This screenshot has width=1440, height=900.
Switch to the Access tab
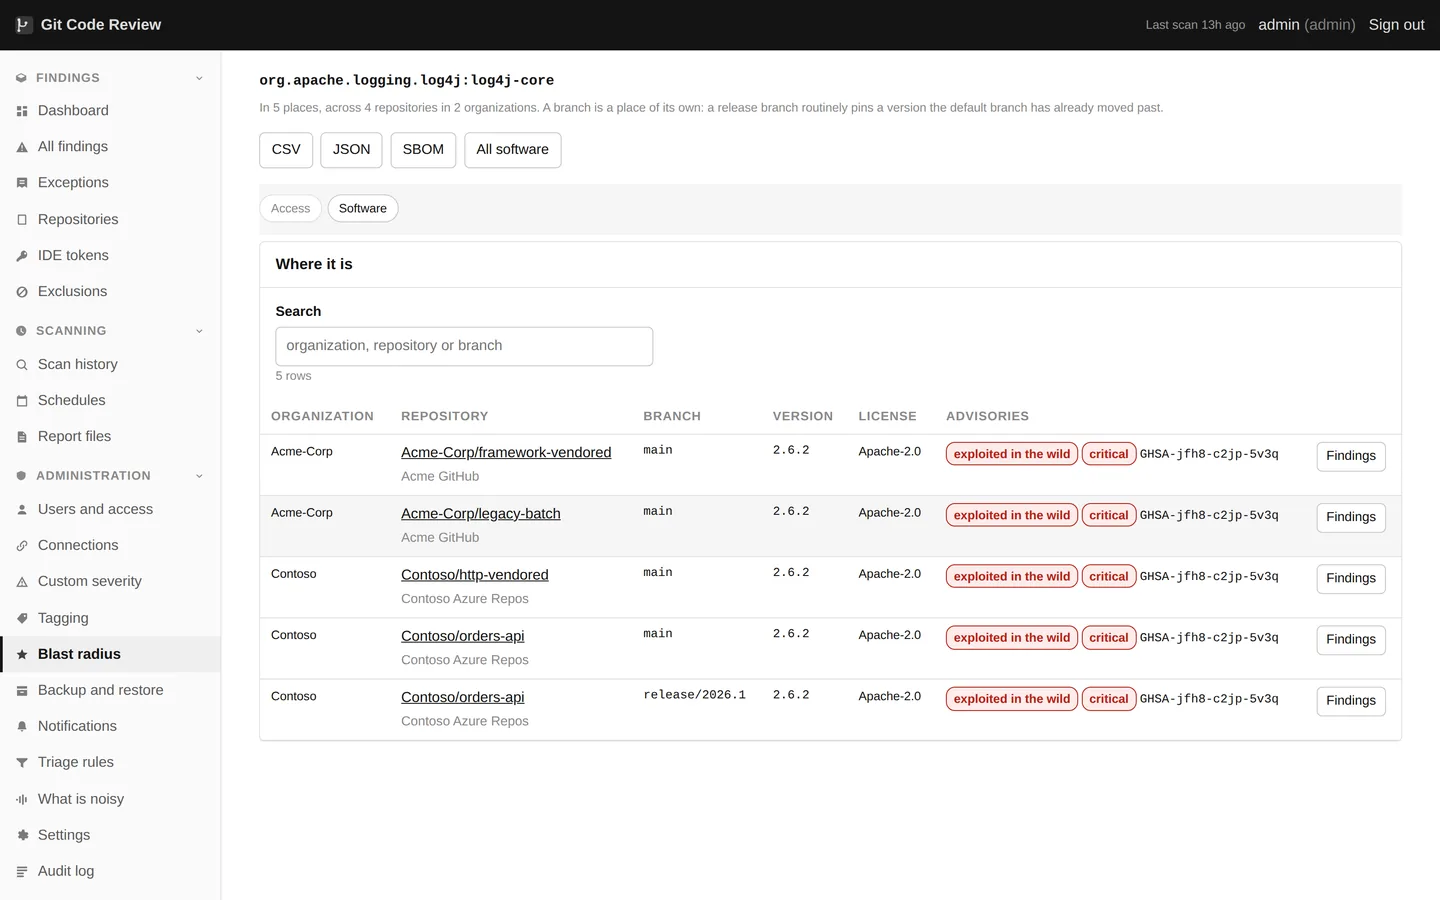point(290,208)
